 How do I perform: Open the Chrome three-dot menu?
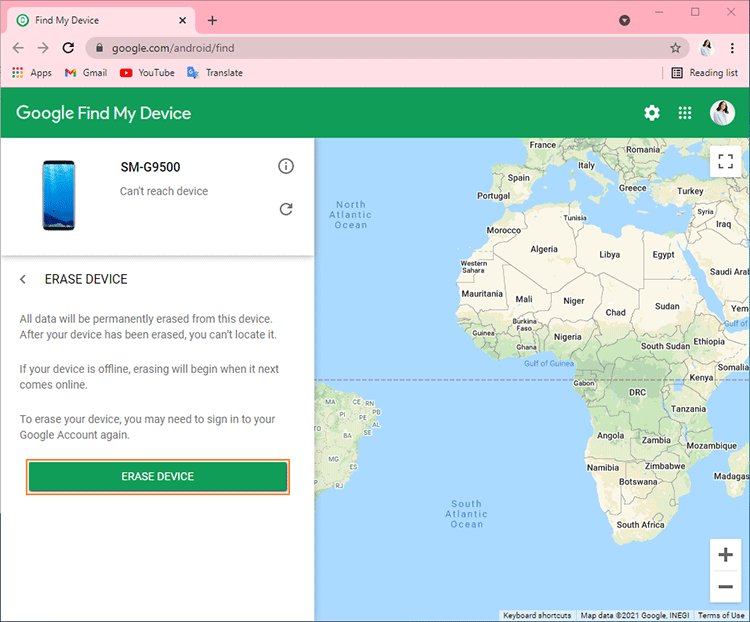[732, 48]
